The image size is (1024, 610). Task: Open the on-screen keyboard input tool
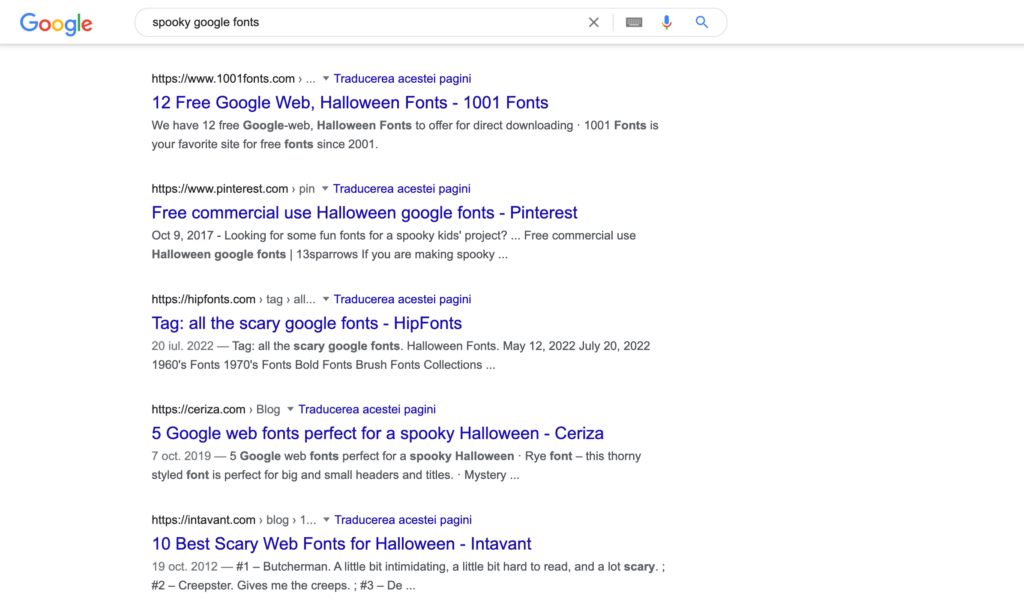pyautogui.click(x=633, y=22)
